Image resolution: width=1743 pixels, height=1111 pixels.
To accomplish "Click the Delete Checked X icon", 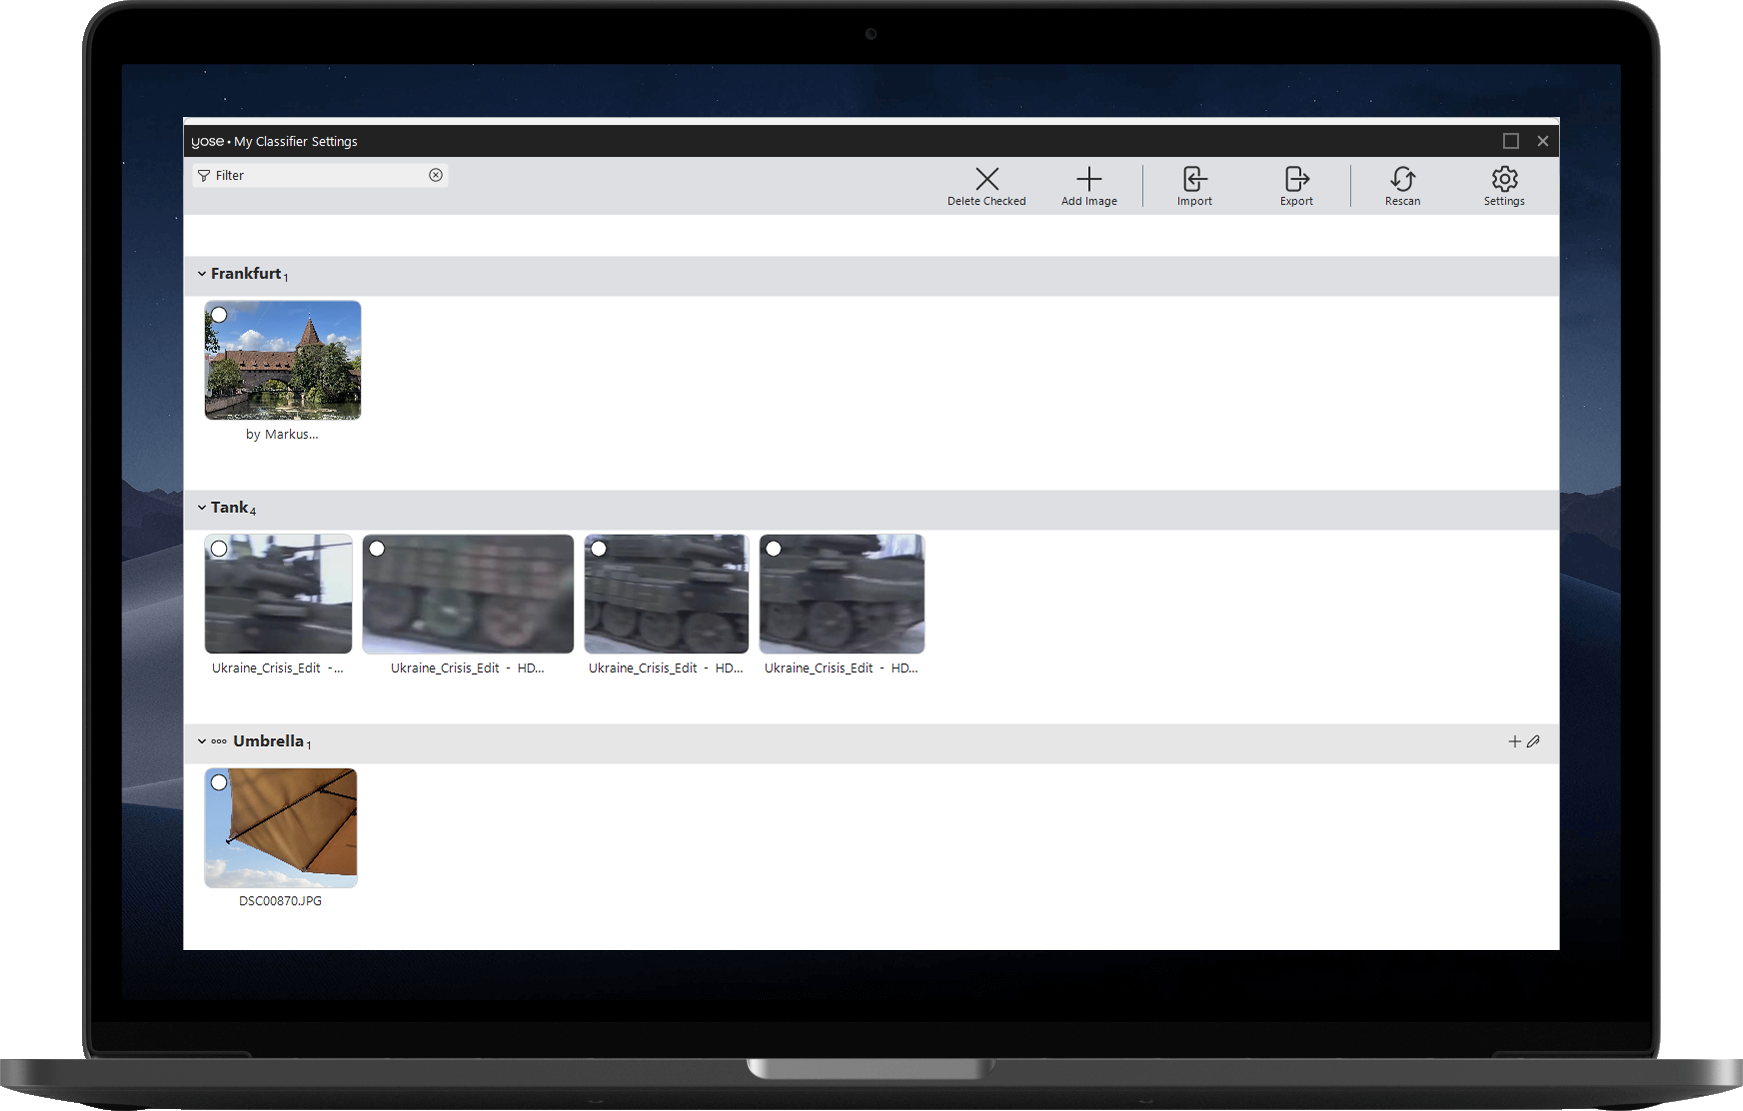I will (986, 180).
